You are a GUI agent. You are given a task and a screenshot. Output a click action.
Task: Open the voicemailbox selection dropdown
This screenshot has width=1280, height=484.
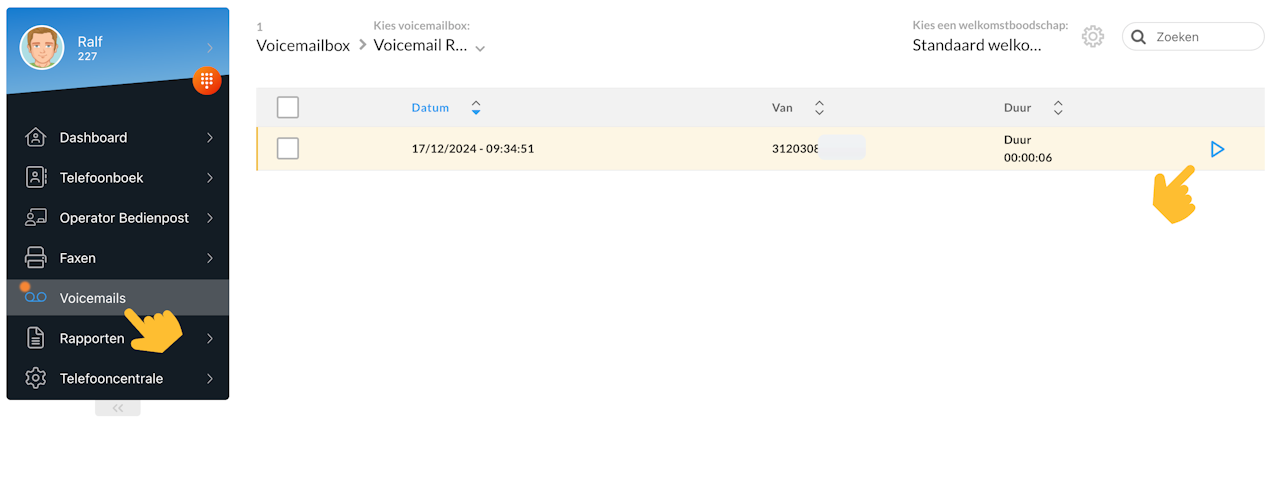point(429,45)
